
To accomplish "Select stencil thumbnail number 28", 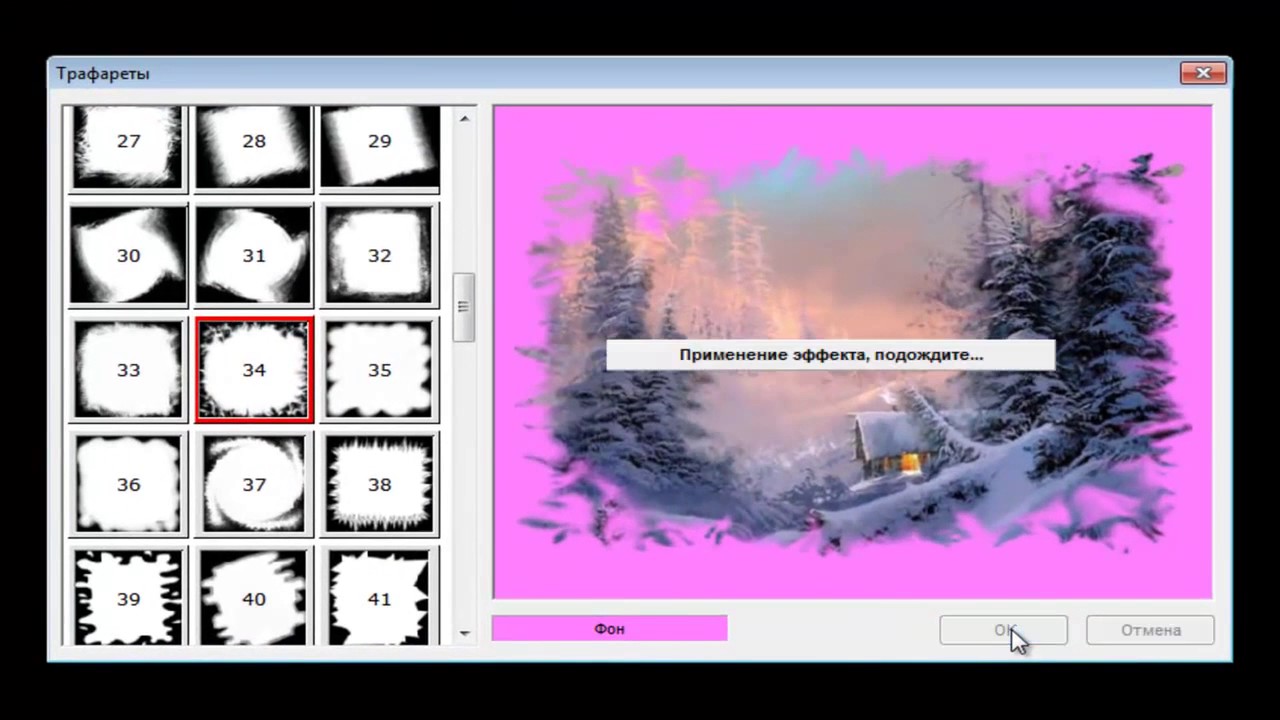I will click(254, 146).
